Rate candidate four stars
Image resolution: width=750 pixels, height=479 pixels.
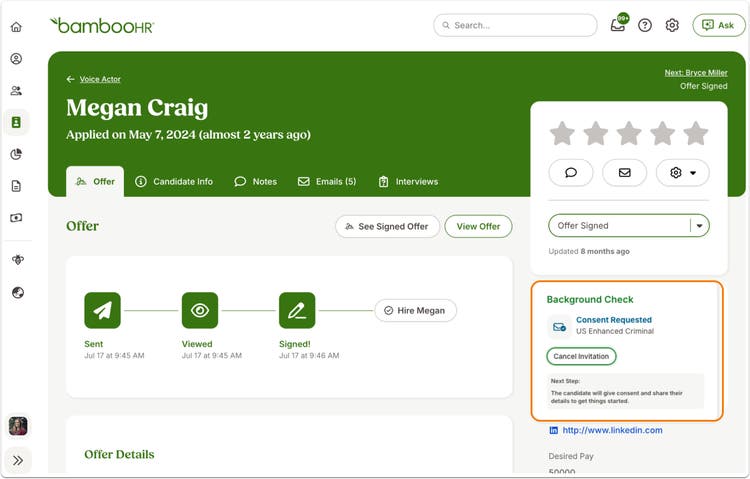[x=662, y=133]
